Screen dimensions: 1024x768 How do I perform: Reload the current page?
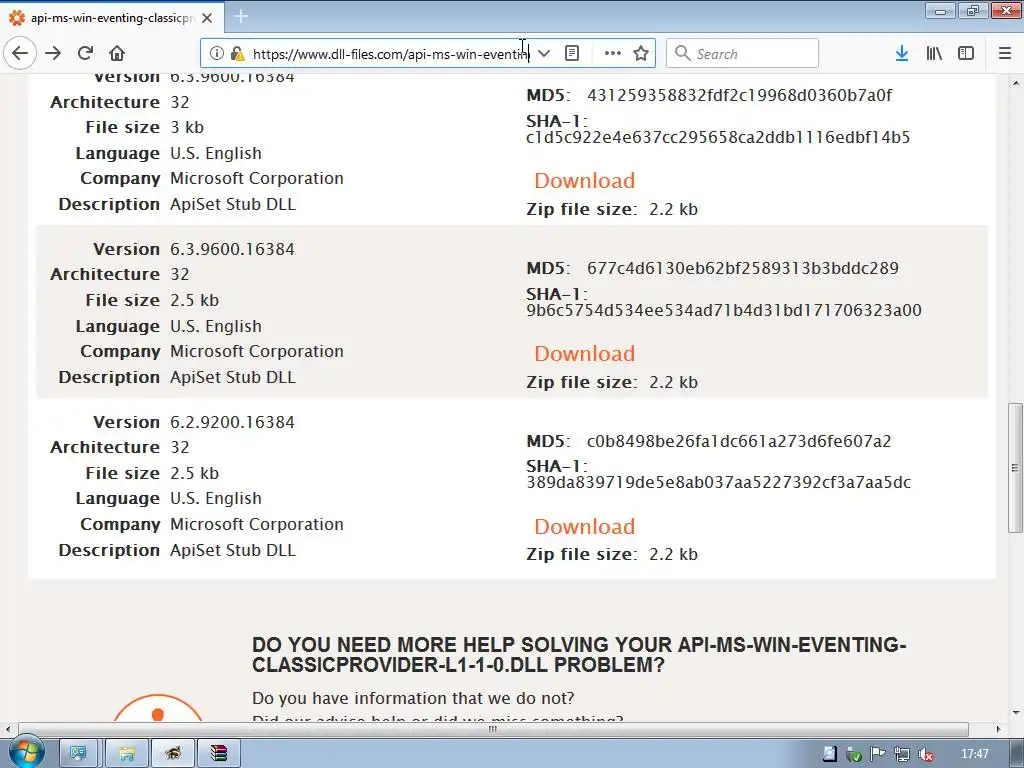(85, 54)
